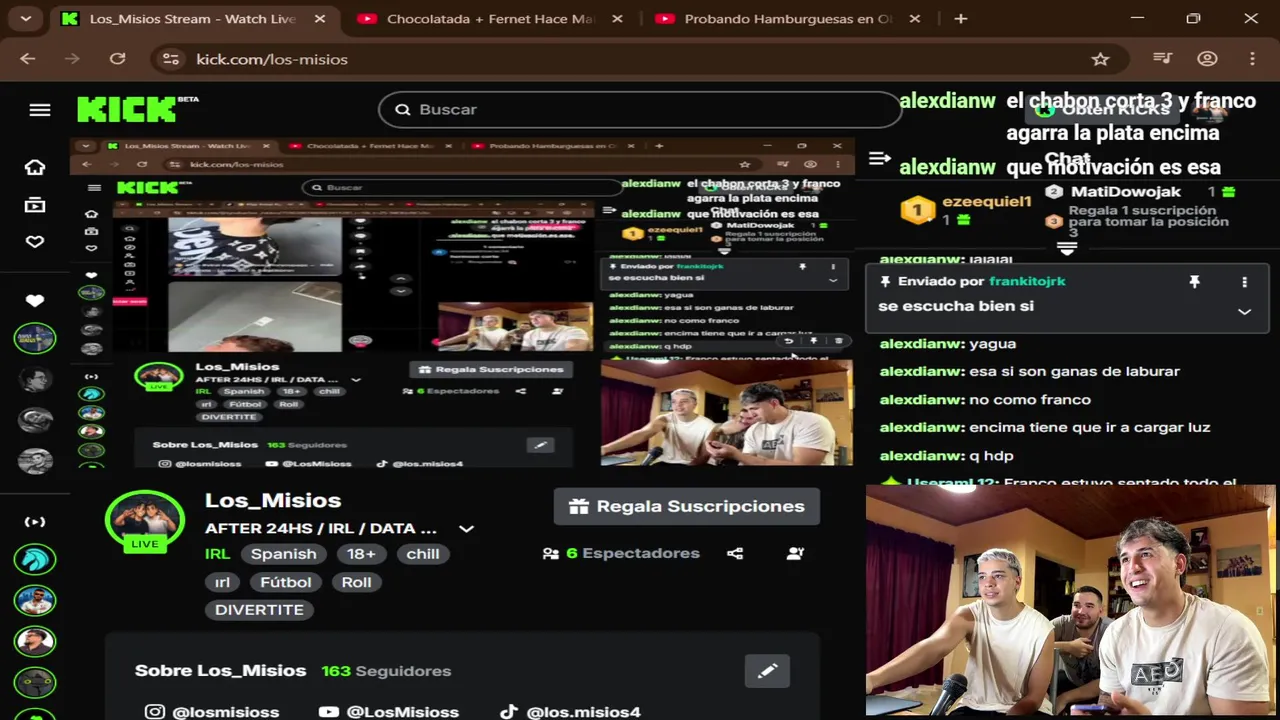Select the DIVERTITE tag
Image resolution: width=1280 pixels, height=720 pixels.
click(259, 610)
